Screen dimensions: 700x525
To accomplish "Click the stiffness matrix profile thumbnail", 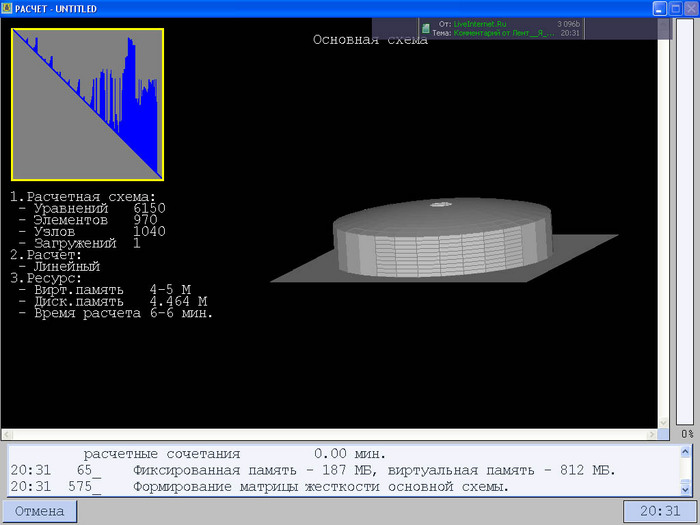I will tap(88, 104).
